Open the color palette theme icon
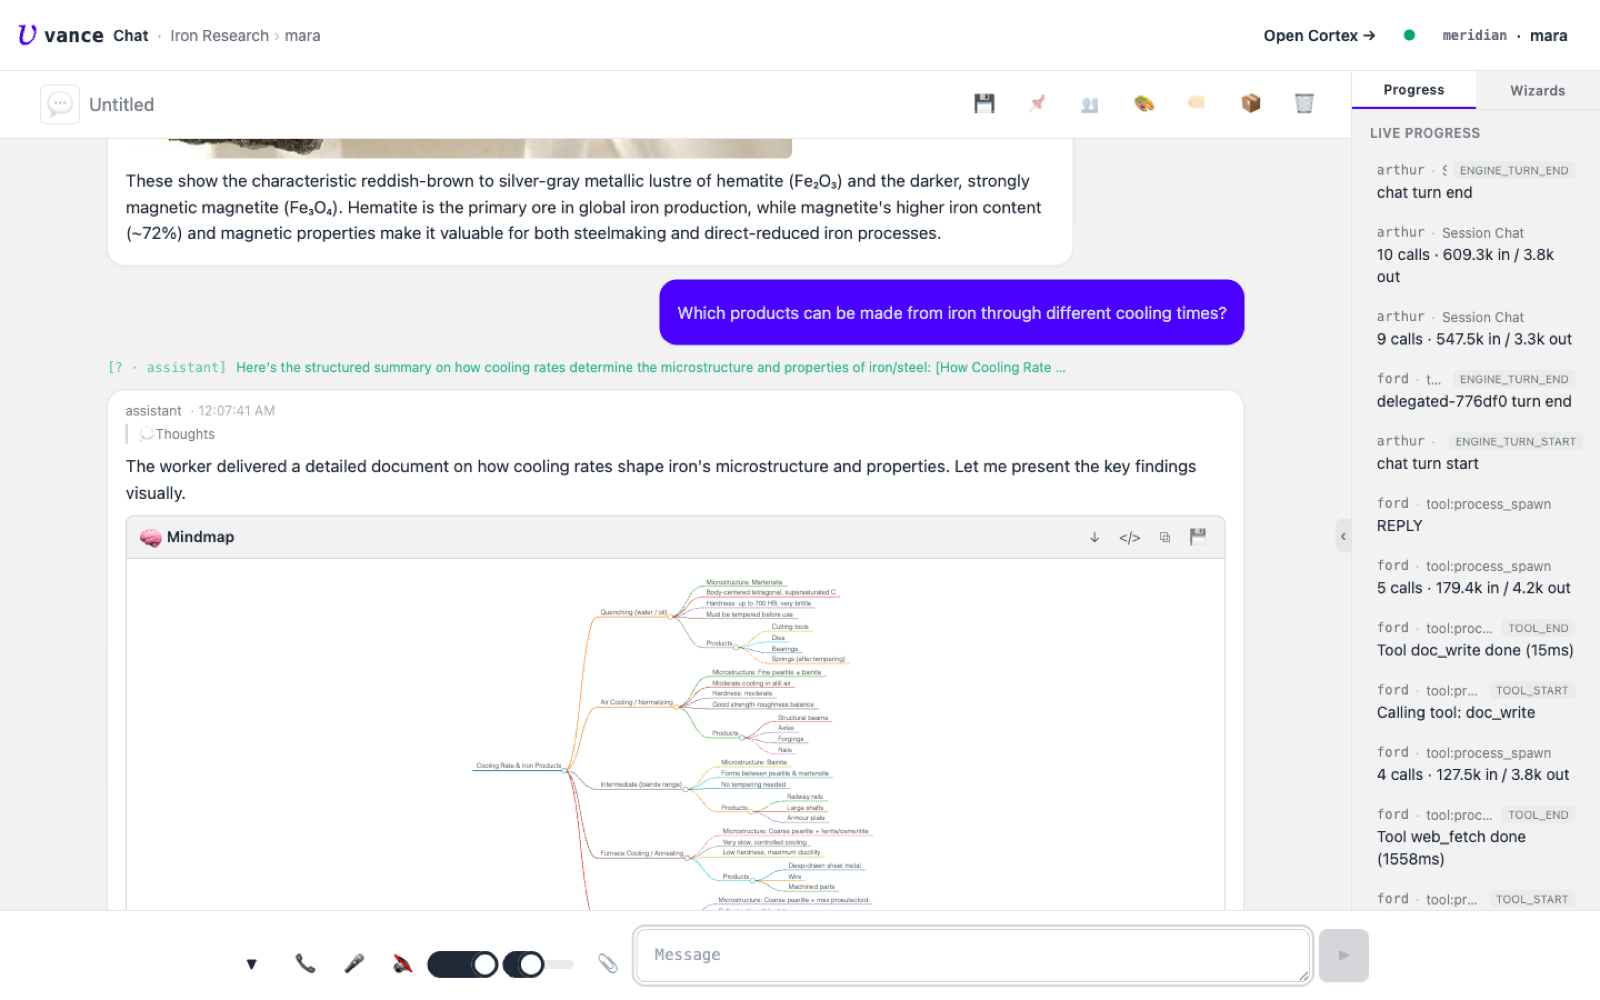Viewport: 1600px width, 1000px height. point(1144,103)
